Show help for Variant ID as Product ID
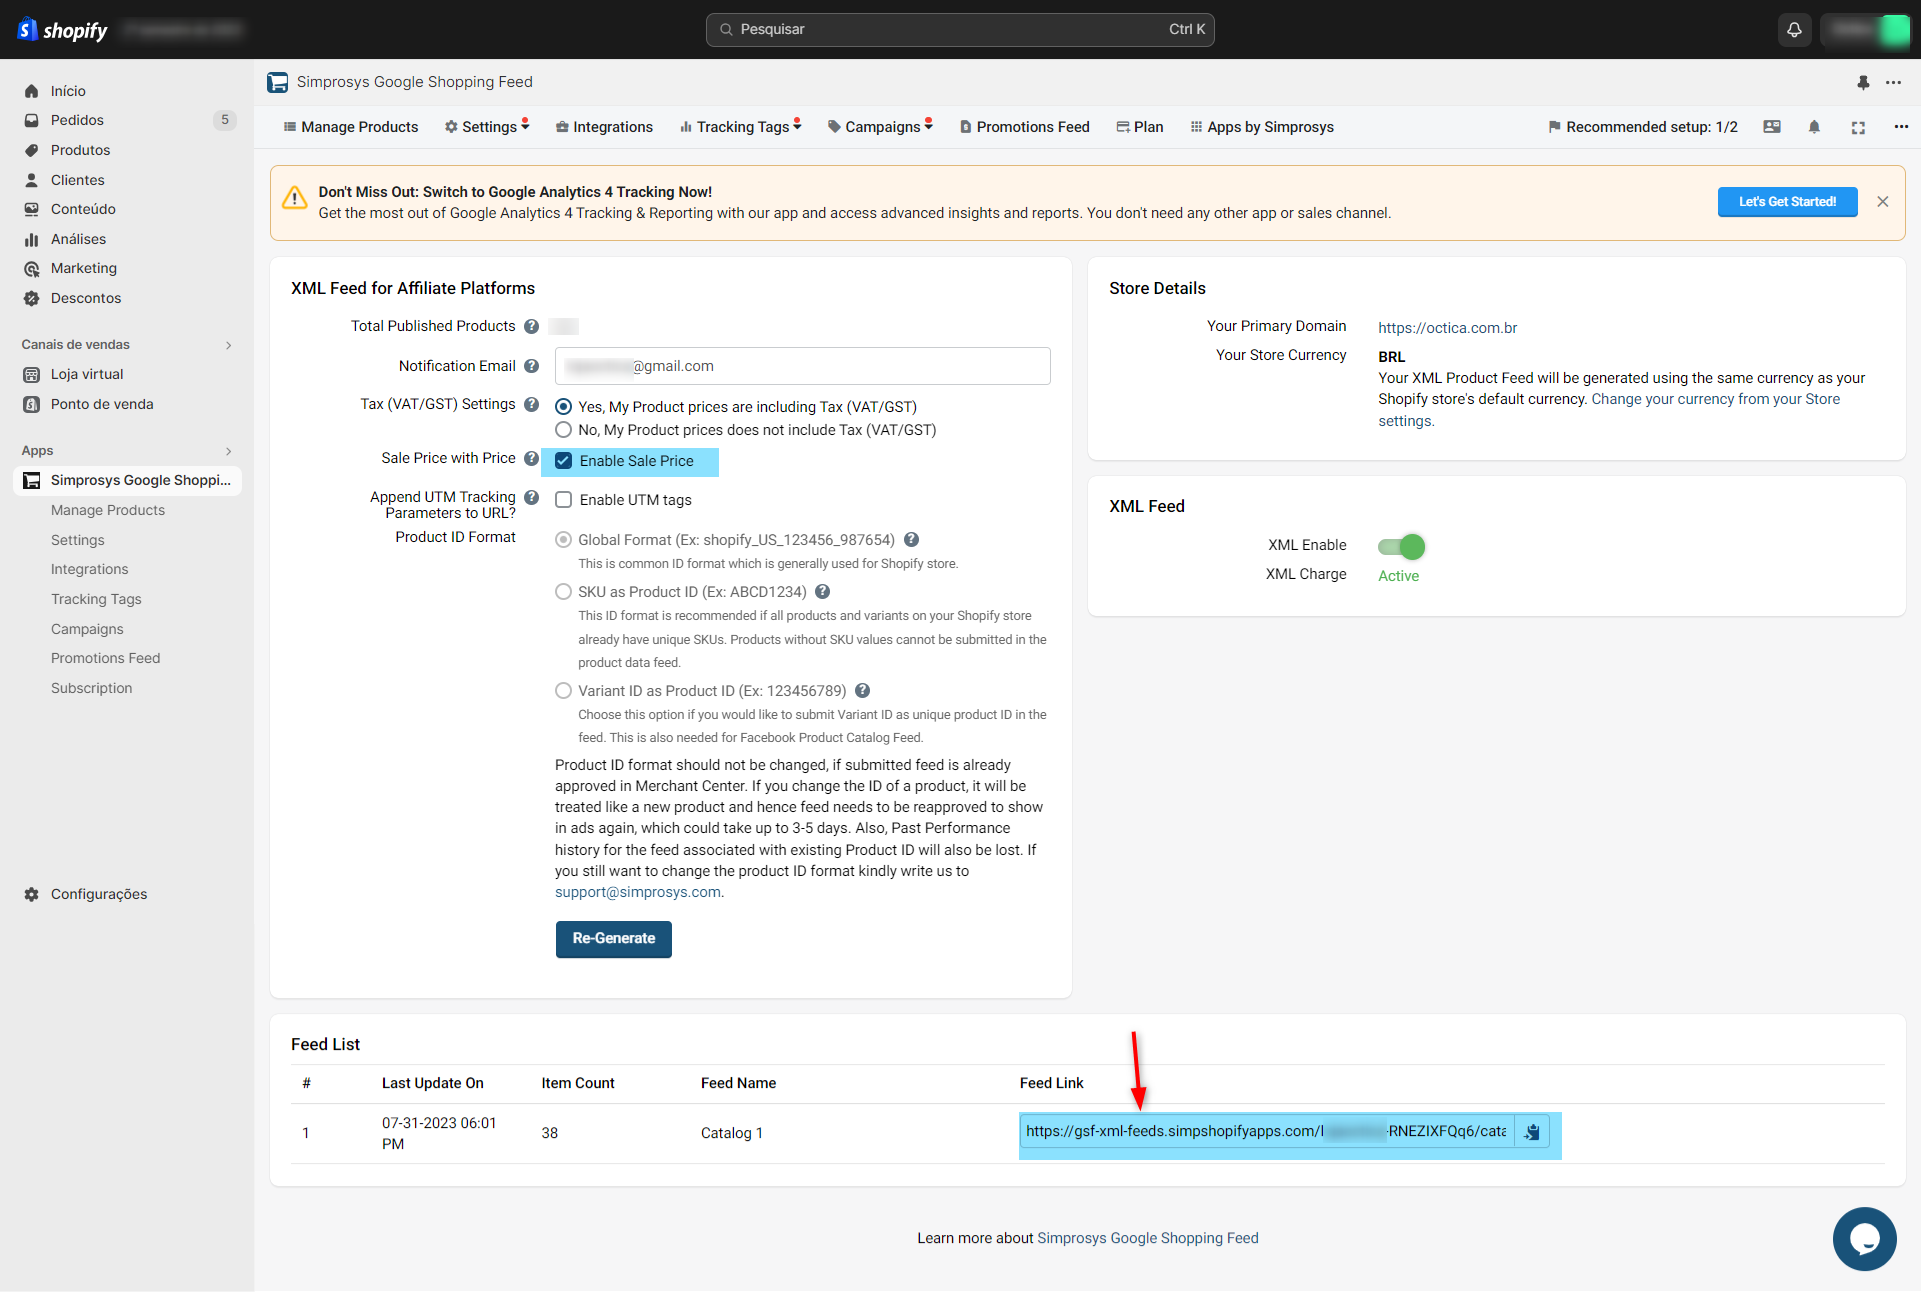Screen dimensions: 1921x1292 point(862,691)
